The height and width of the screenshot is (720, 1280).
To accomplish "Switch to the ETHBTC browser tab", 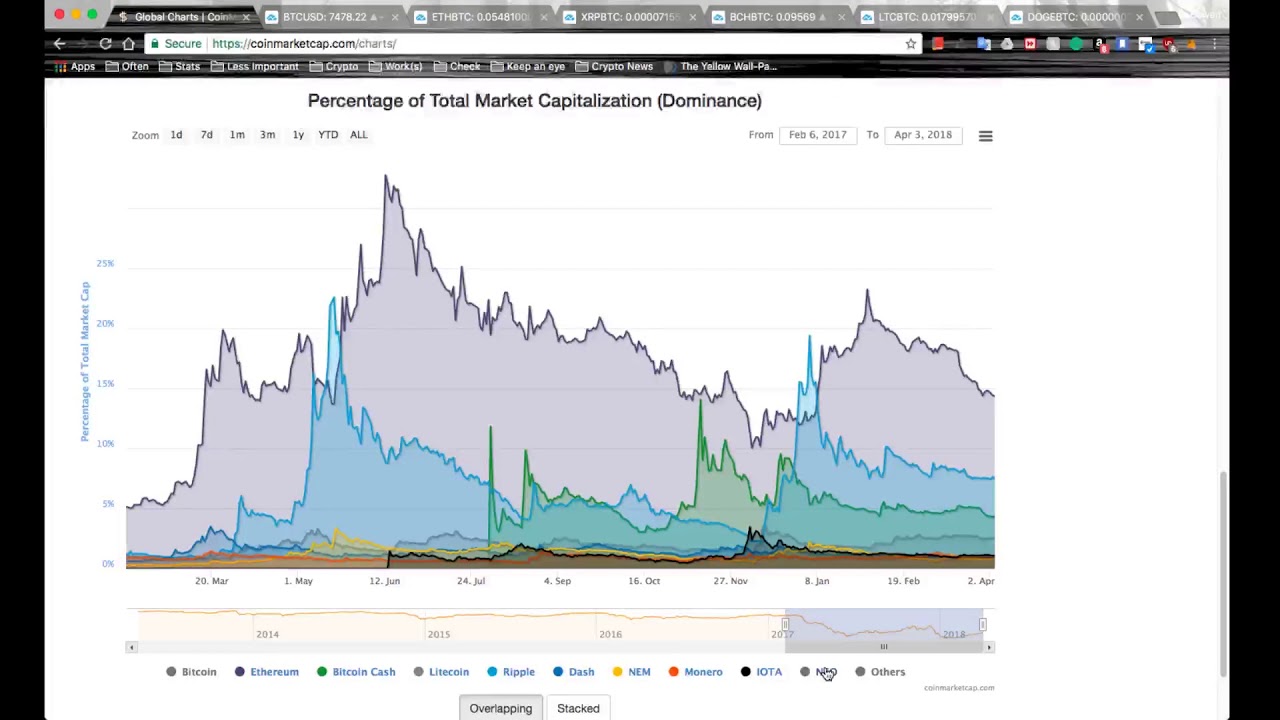I will [480, 17].
